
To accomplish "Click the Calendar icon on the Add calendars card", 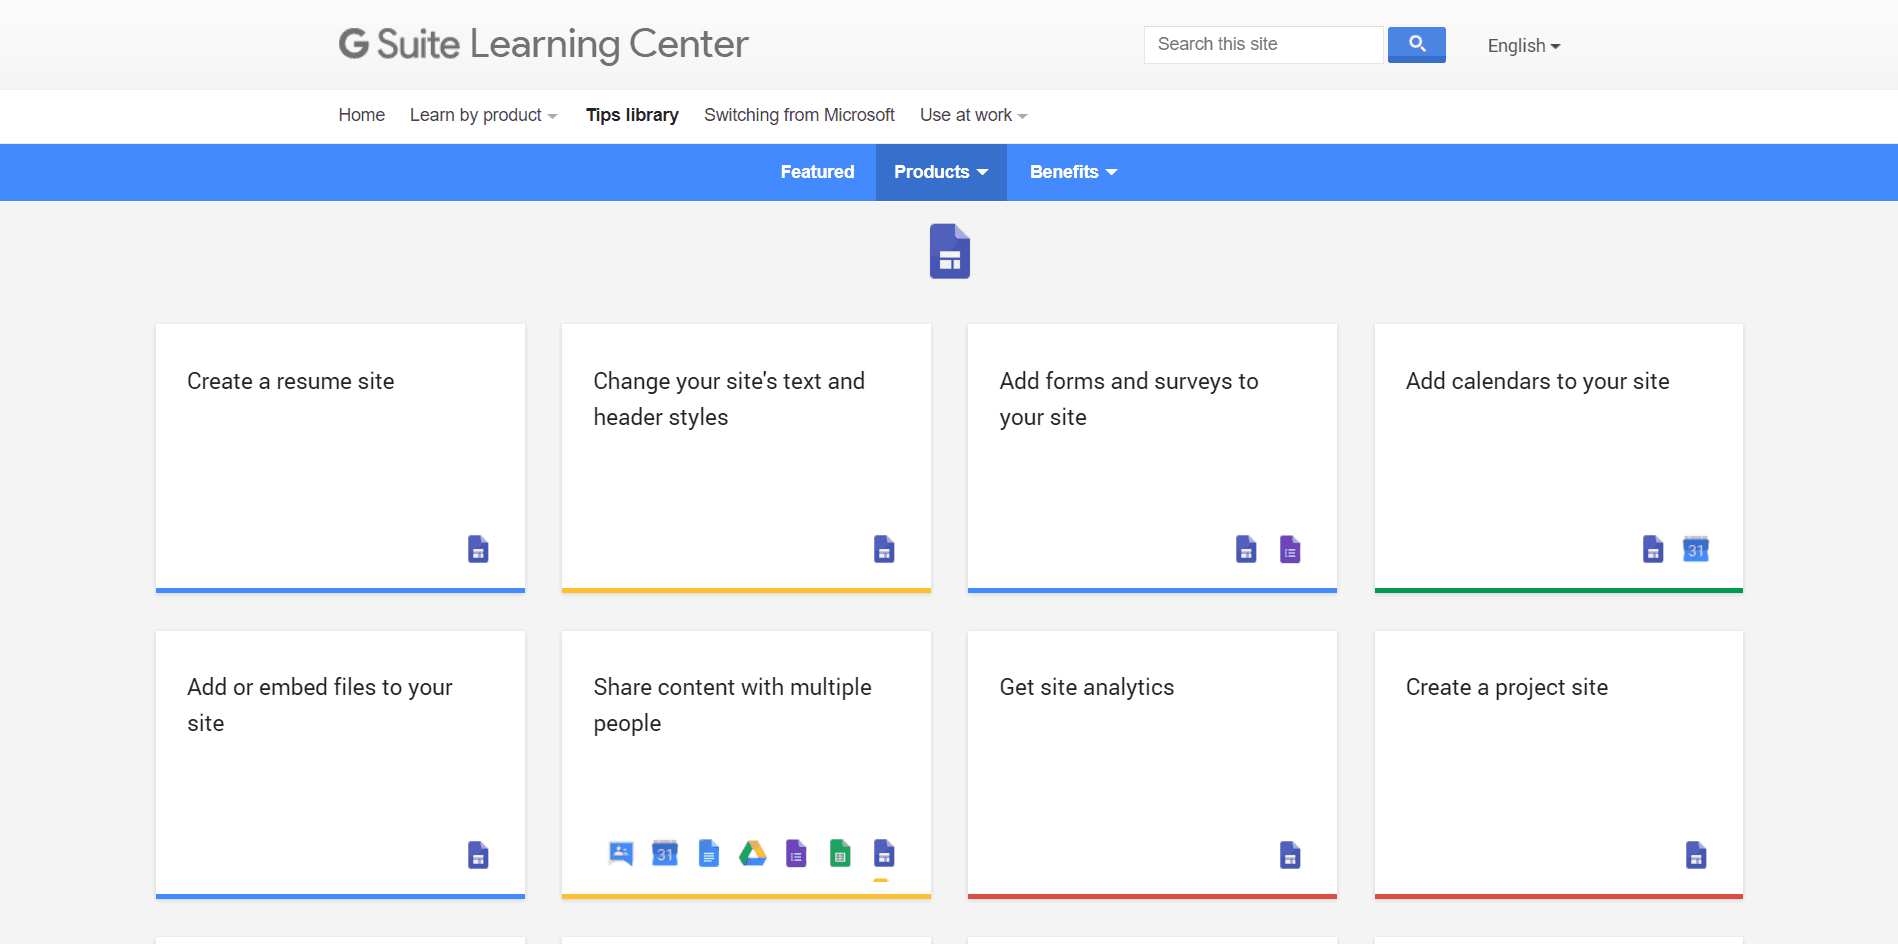I will coord(1696,549).
